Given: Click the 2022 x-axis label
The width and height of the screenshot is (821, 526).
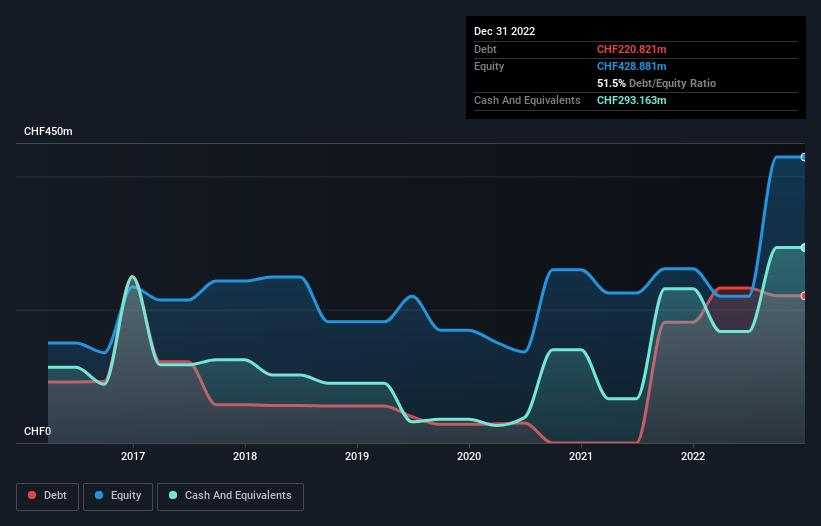Looking at the screenshot, I should coord(693,456).
